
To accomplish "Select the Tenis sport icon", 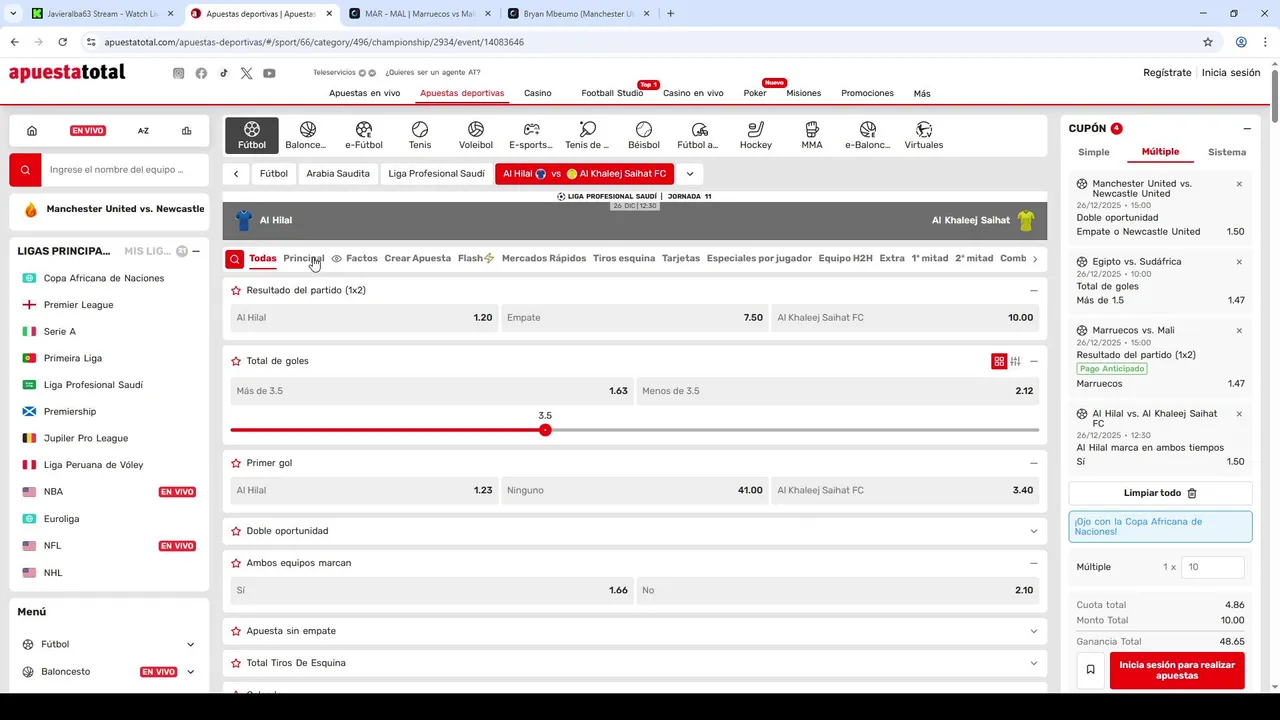I will tap(420, 136).
